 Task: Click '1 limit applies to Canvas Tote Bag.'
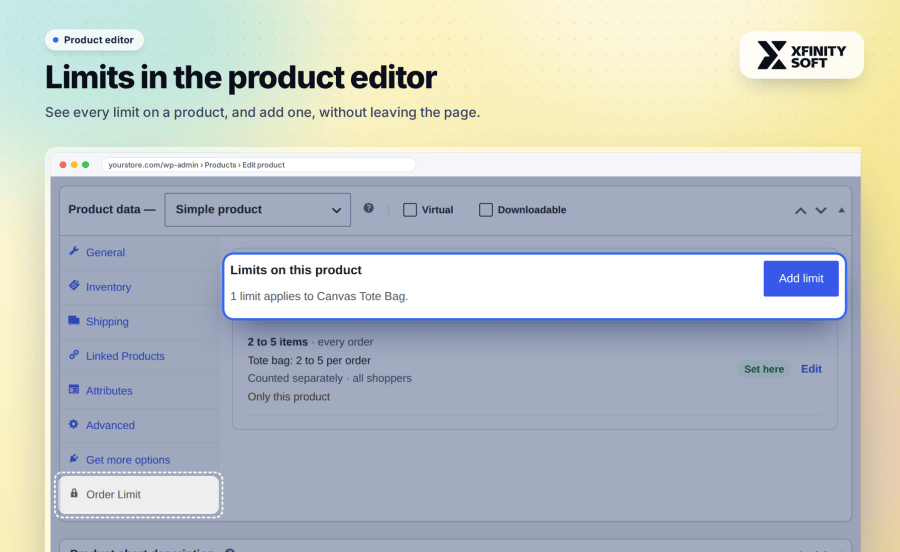(319, 297)
